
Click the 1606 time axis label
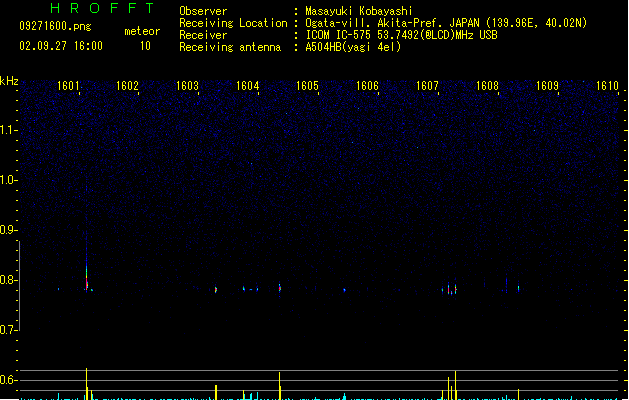click(x=367, y=86)
